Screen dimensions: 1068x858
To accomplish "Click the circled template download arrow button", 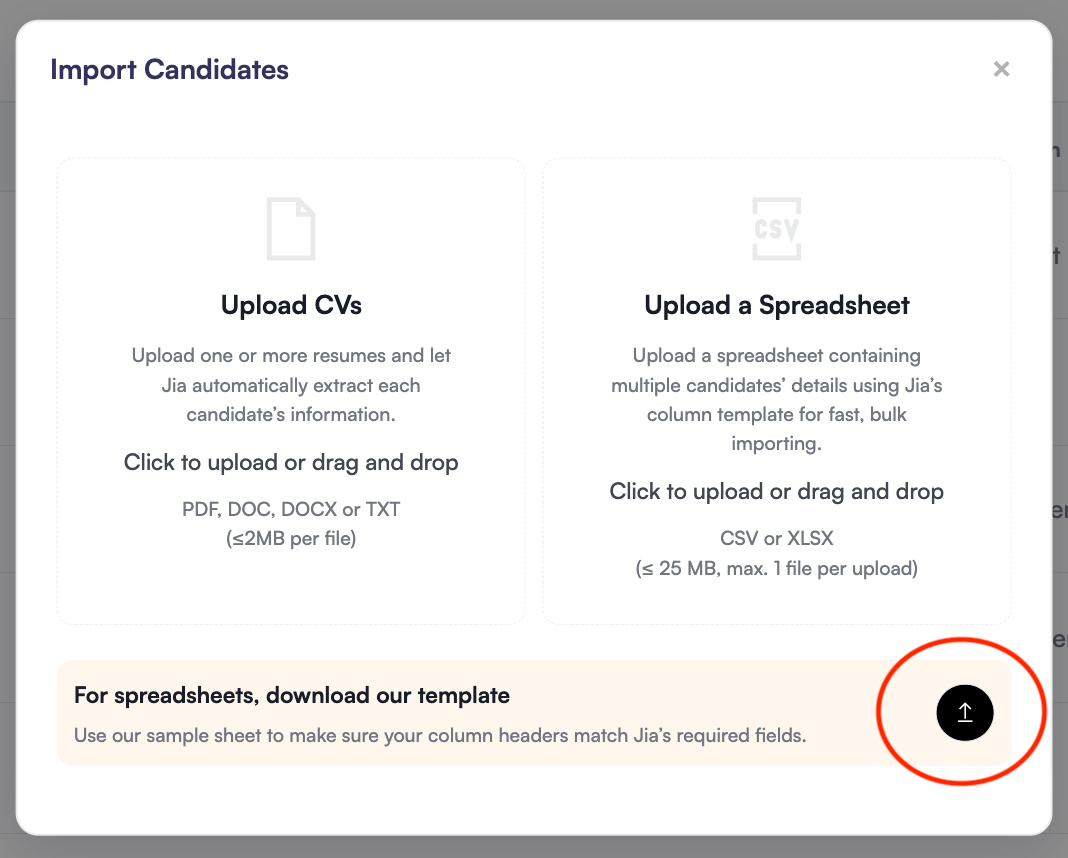I will [964, 712].
